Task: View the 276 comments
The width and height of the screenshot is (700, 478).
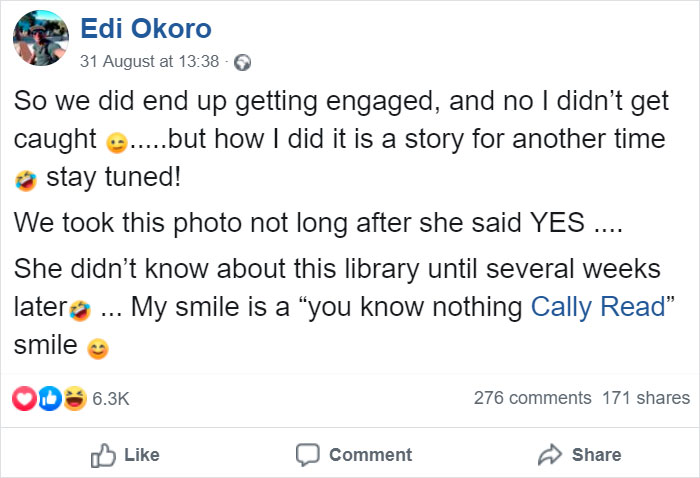Action: pos(532,398)
